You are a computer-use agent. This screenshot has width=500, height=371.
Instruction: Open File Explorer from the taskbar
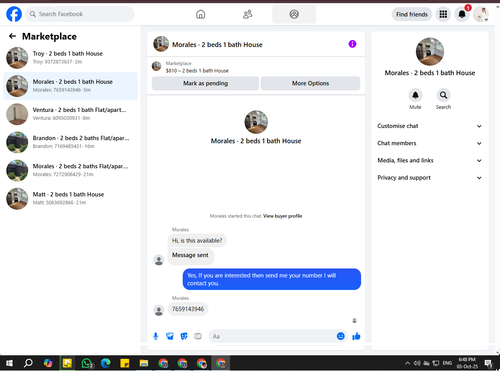click(144, 363)
